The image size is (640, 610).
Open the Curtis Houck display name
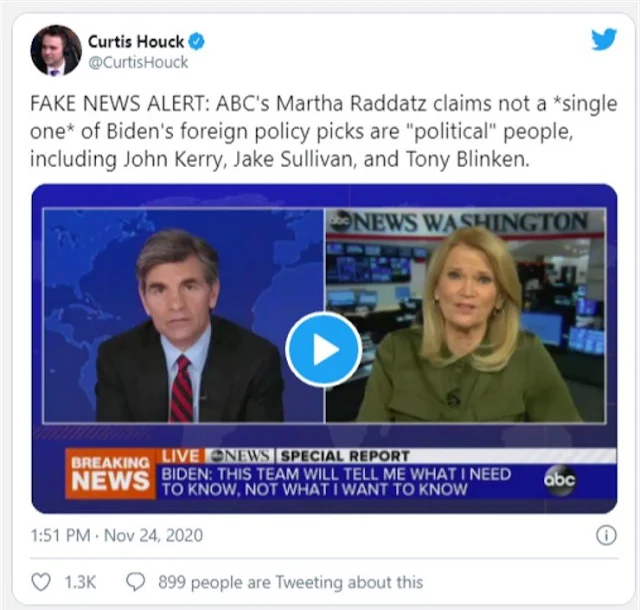[136, 42]
